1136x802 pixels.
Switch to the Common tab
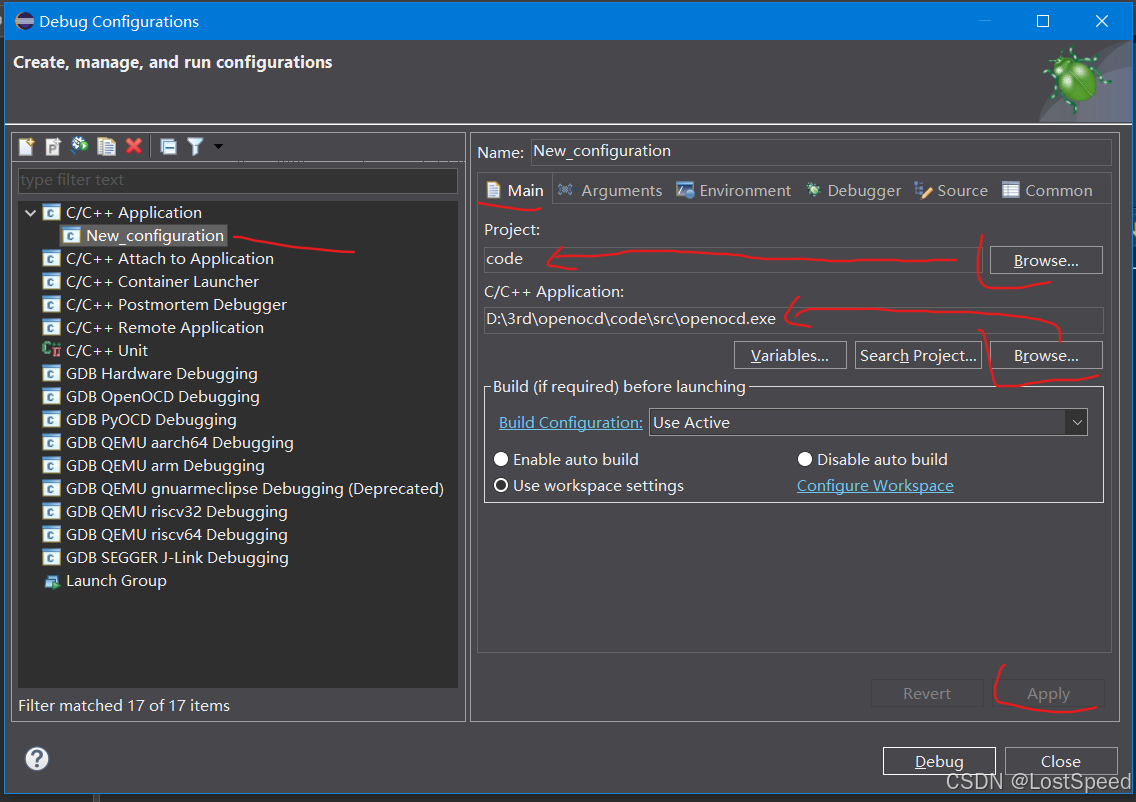point(1047,191)
